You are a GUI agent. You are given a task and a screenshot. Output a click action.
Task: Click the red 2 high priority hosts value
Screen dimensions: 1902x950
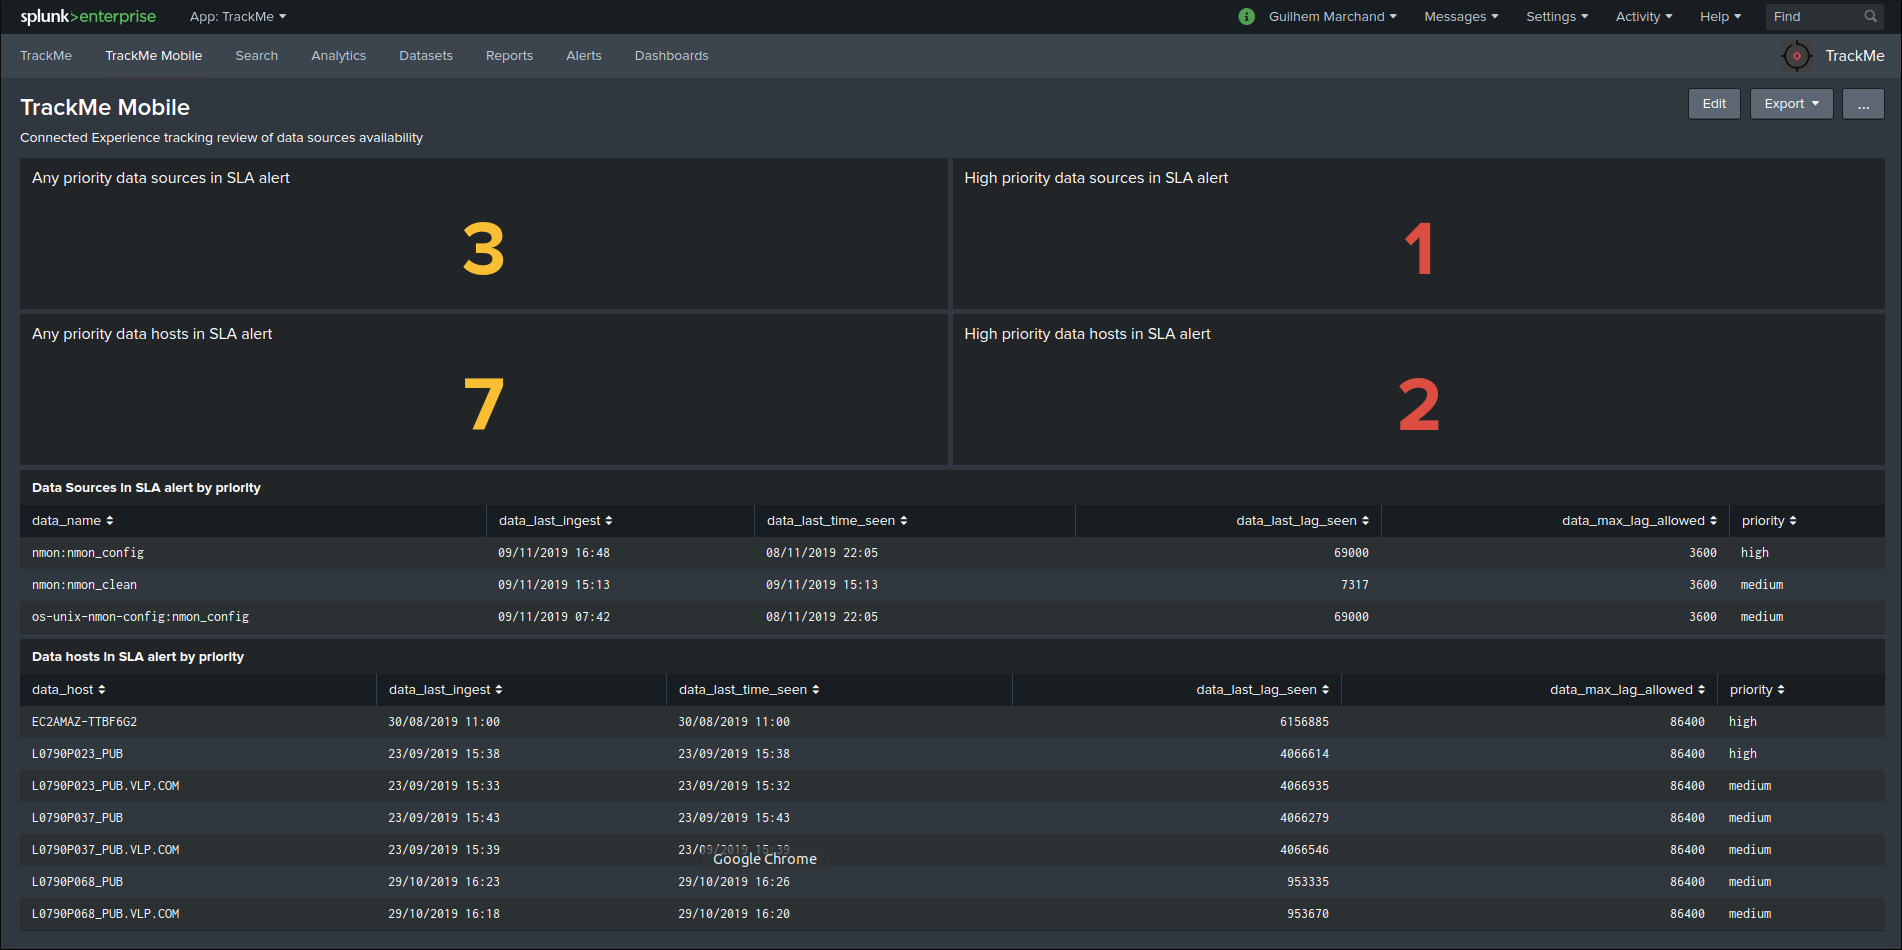1419,404
